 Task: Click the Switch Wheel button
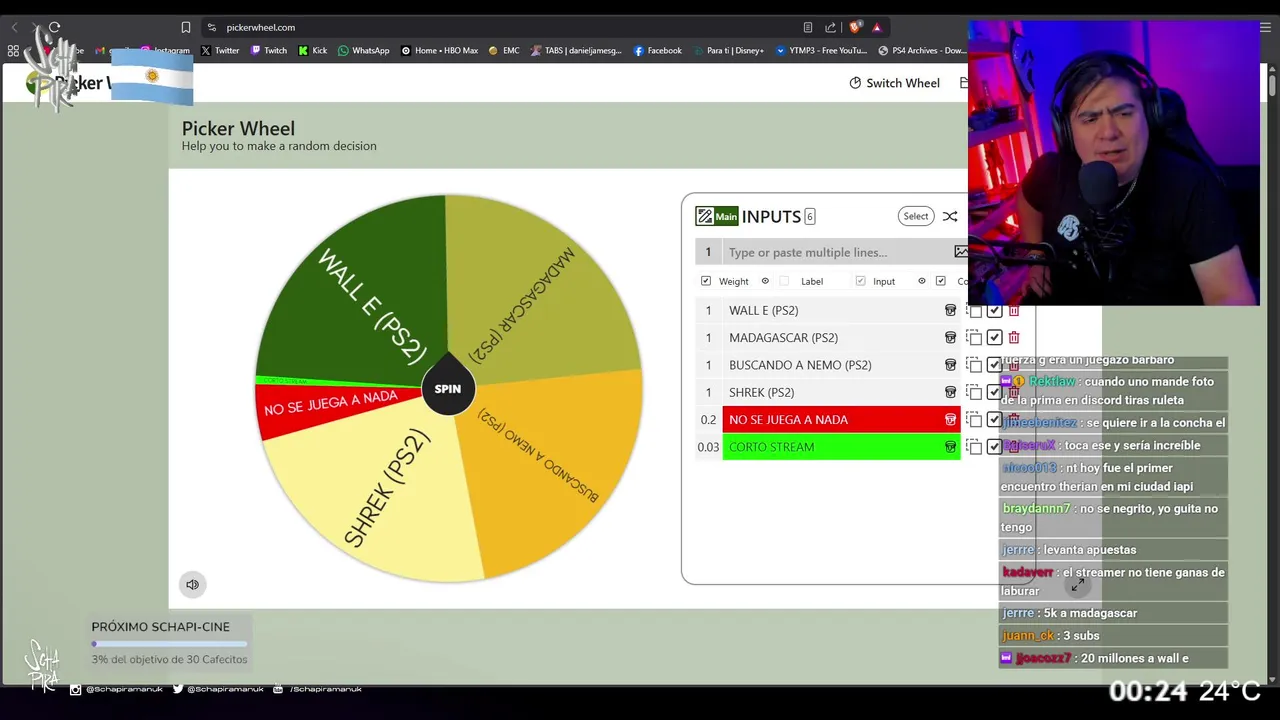pos(894,83)
